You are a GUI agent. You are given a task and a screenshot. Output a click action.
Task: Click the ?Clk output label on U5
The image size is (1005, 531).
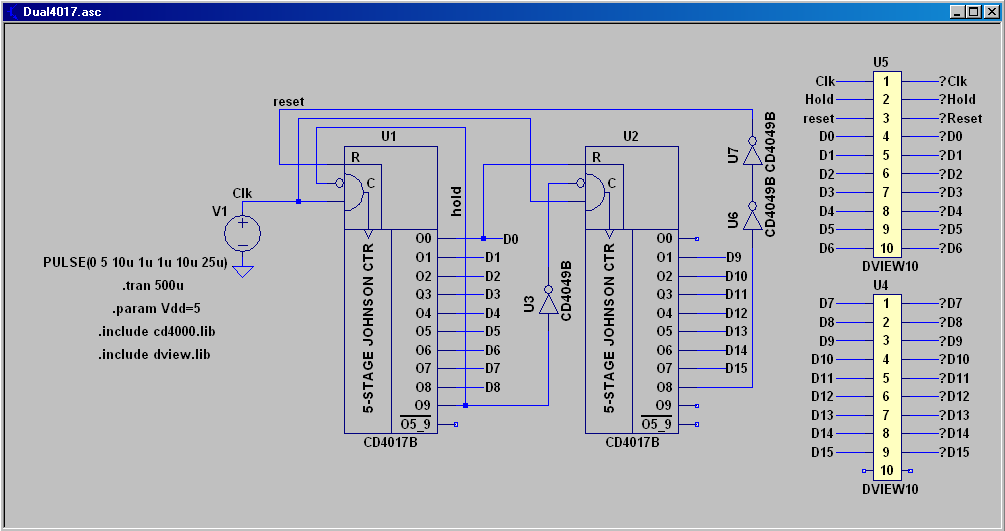[x=953, y=81]
